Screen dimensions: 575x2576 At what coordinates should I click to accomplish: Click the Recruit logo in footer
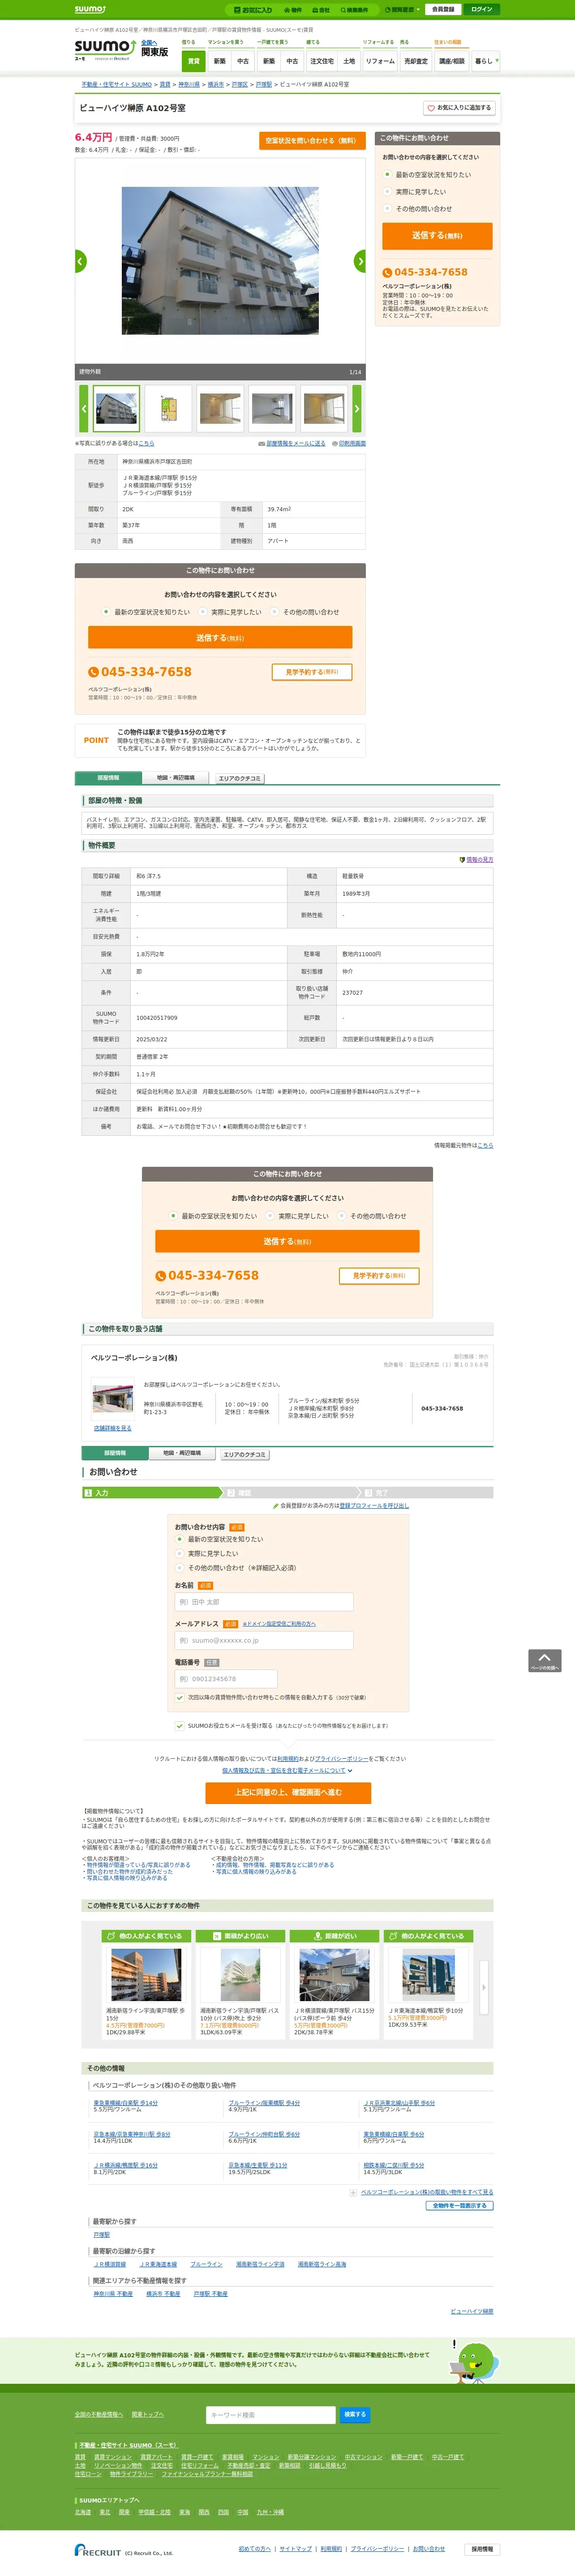click(x=97, y=2550)
